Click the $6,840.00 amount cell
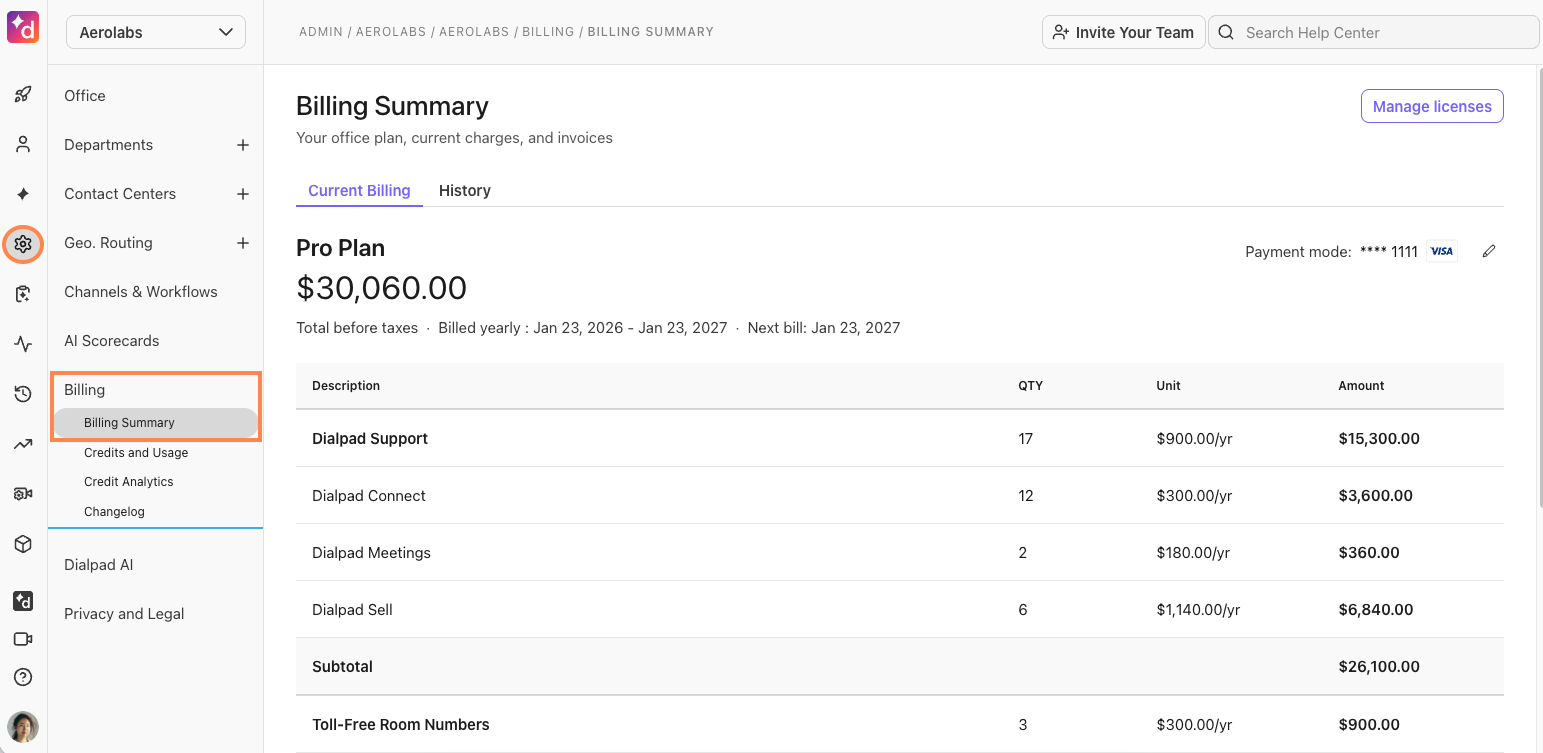The image size is (1543, 753). click(1376, 610)
